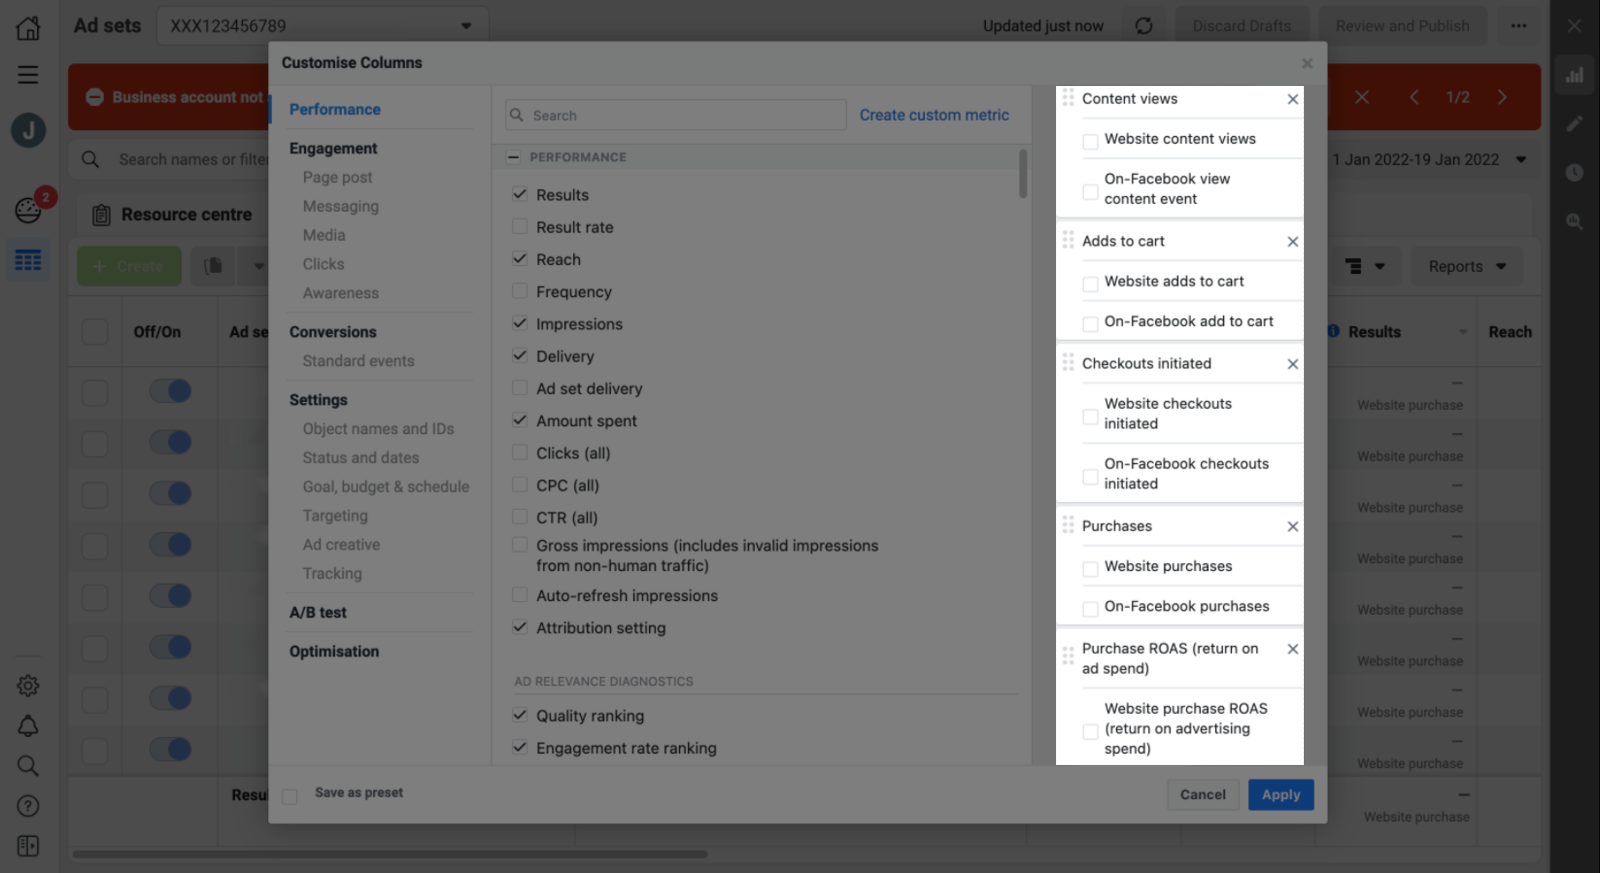Screen dimensions: 1600x873
Task: Open the settings gear in sidebar
Action: click(28, 685)
